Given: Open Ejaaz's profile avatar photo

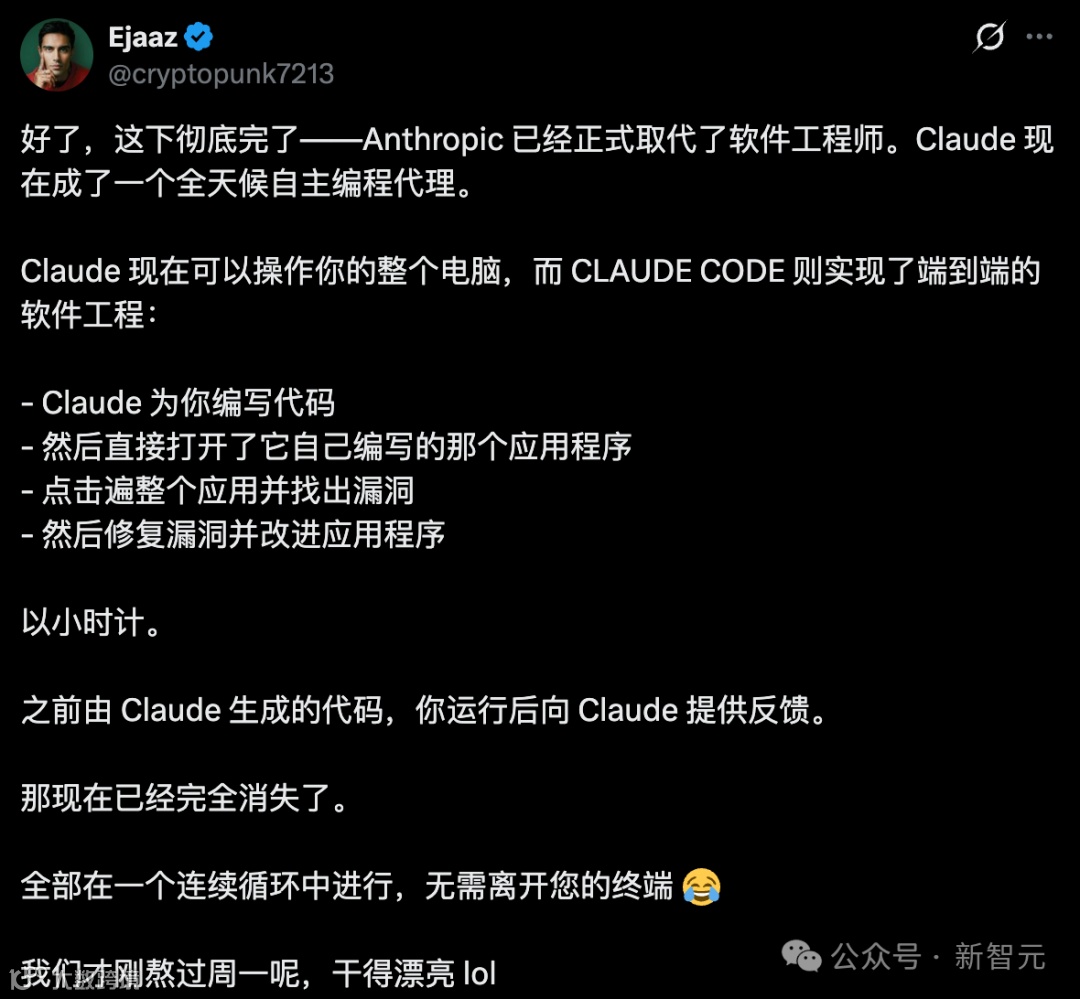Looking at the screenshot, I should click(x=56, y=55).
